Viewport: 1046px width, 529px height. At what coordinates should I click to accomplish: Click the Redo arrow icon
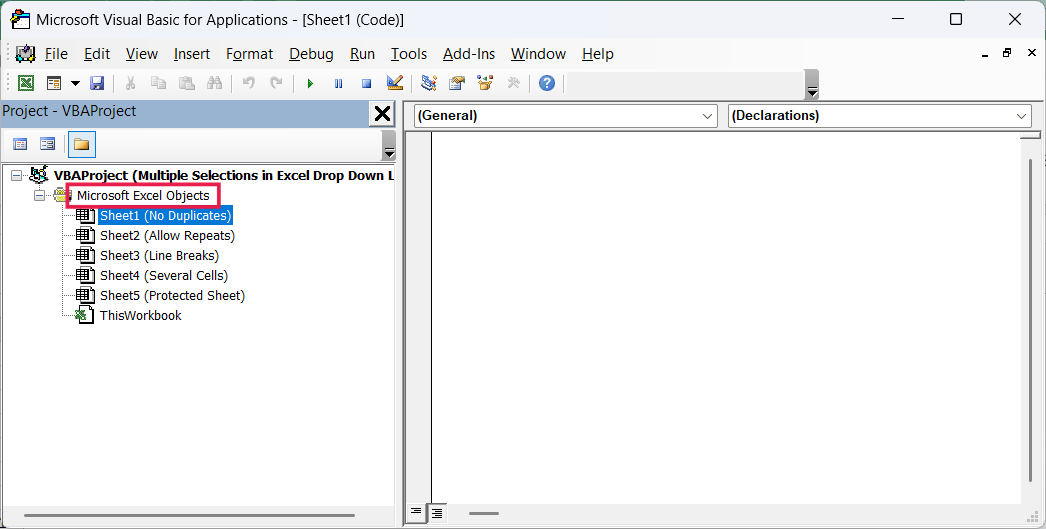pos(276,83)
